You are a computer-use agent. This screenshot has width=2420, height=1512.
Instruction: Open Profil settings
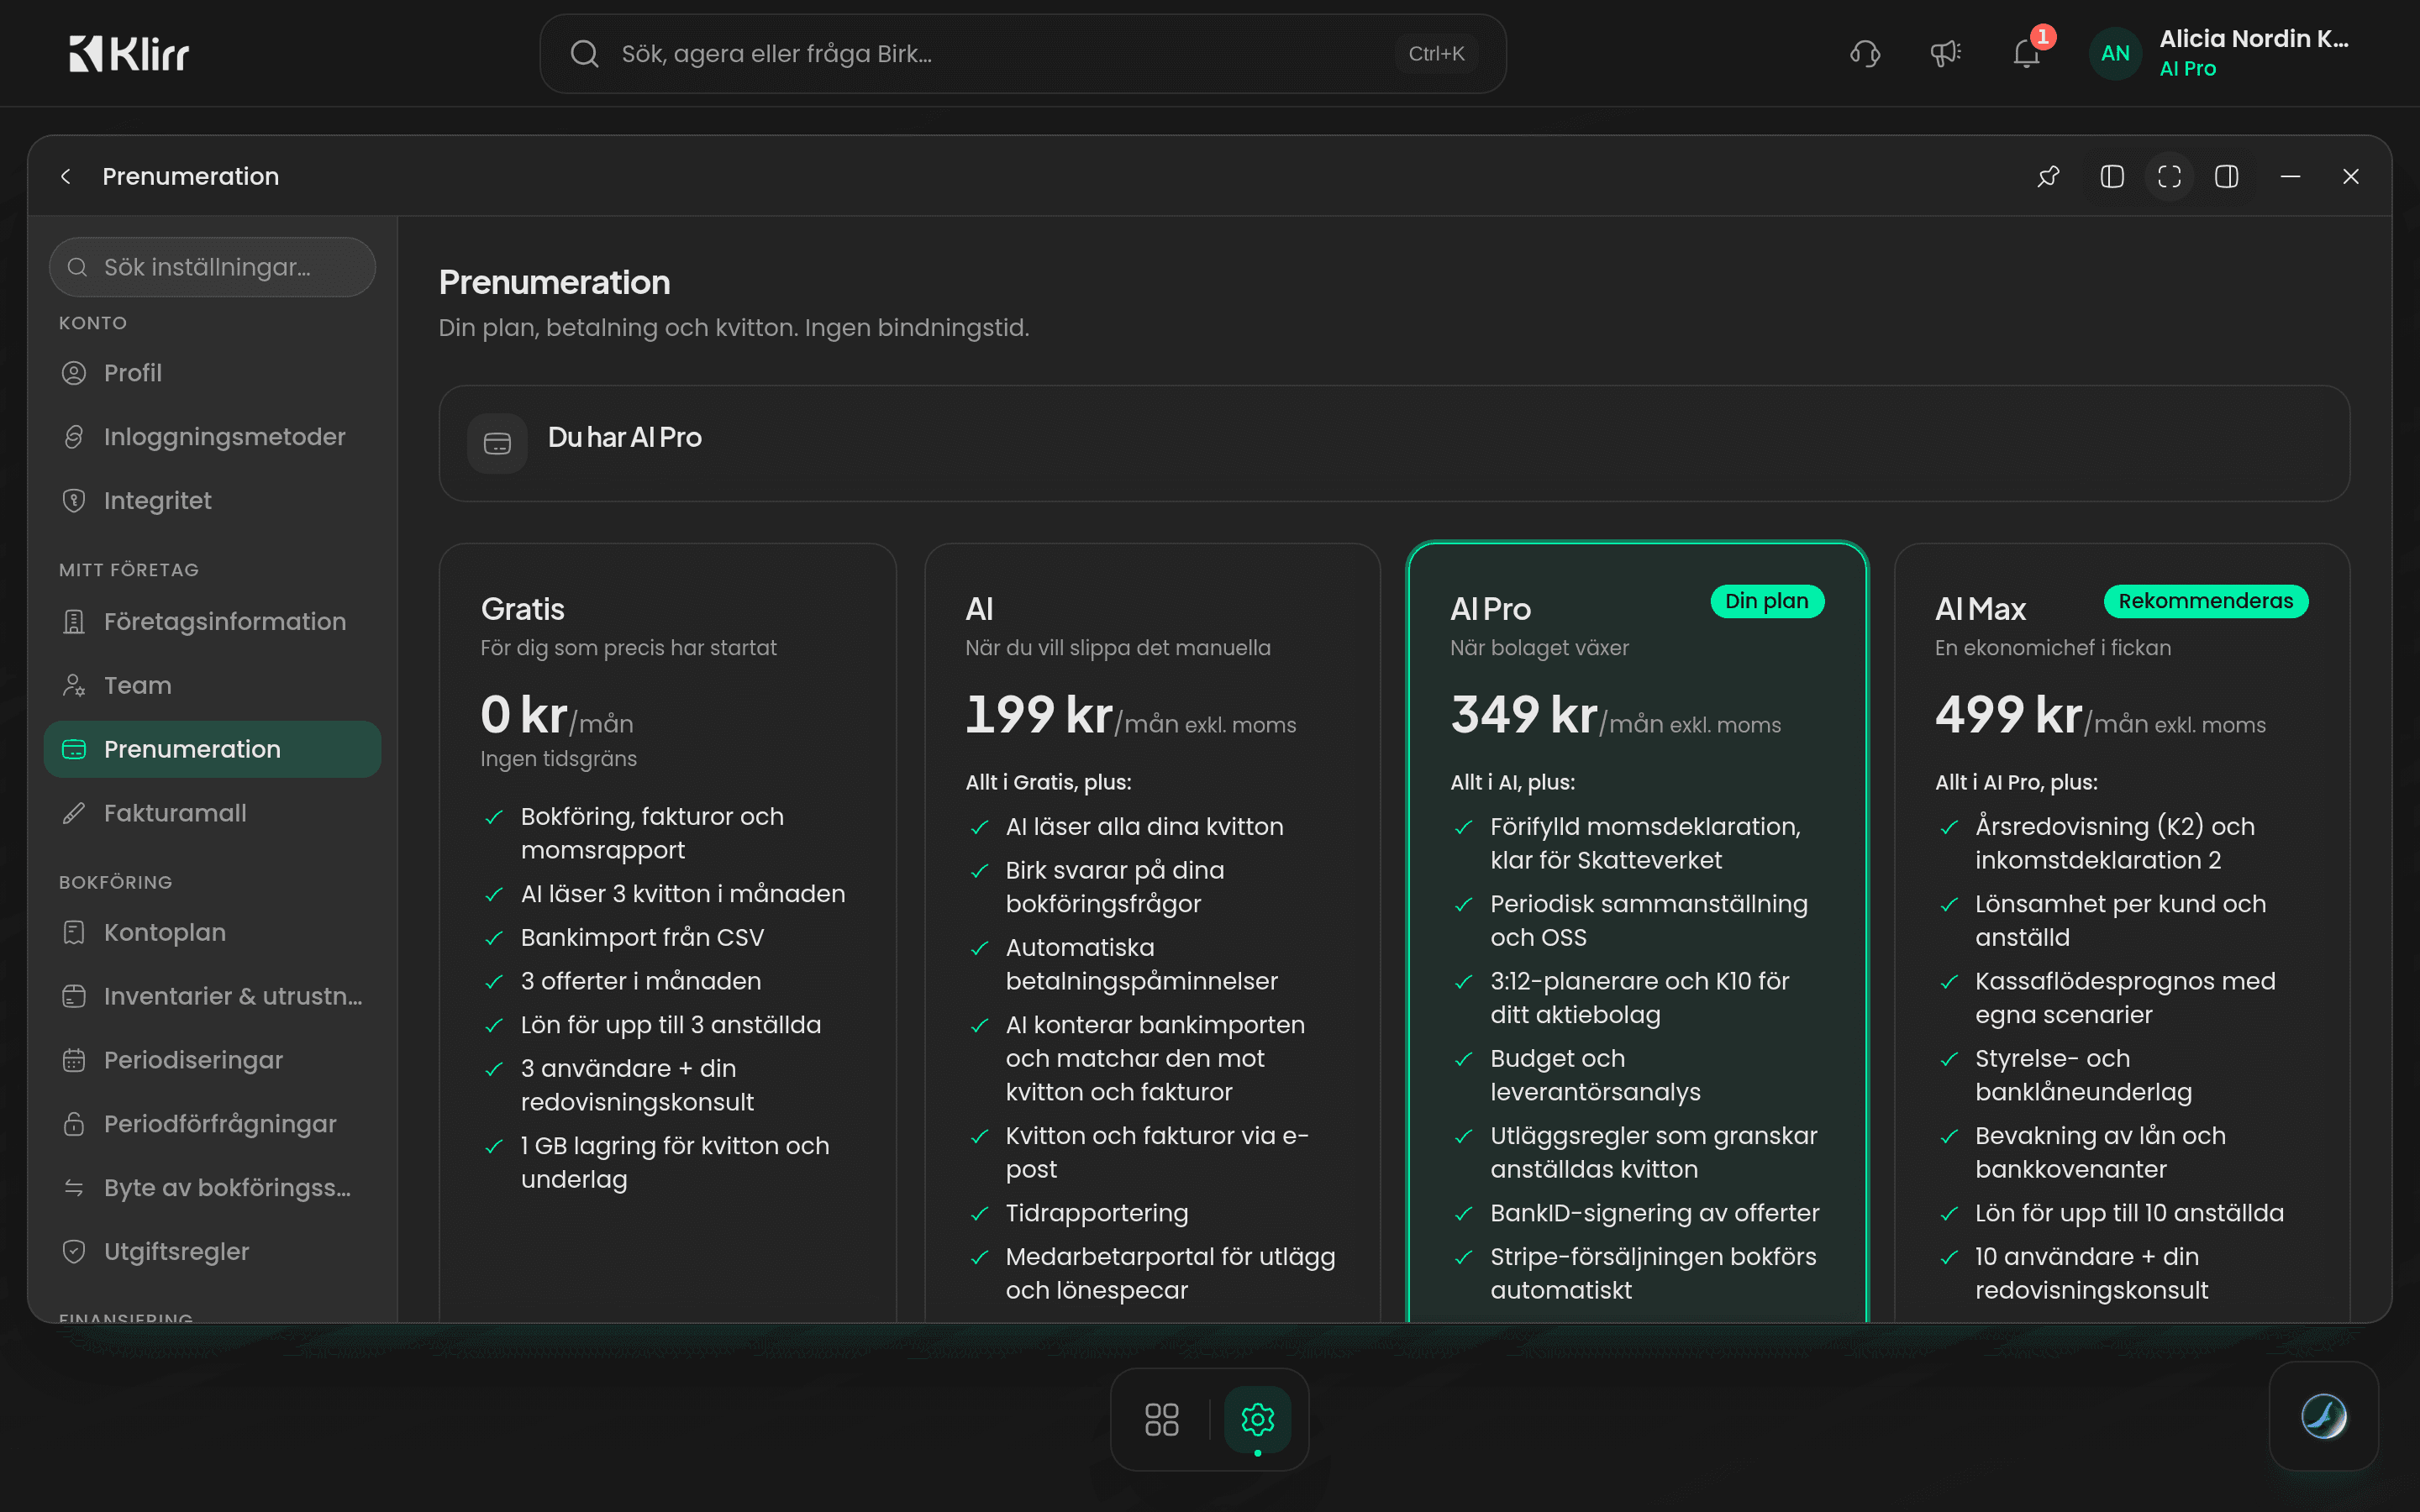[x=212, y=373]
